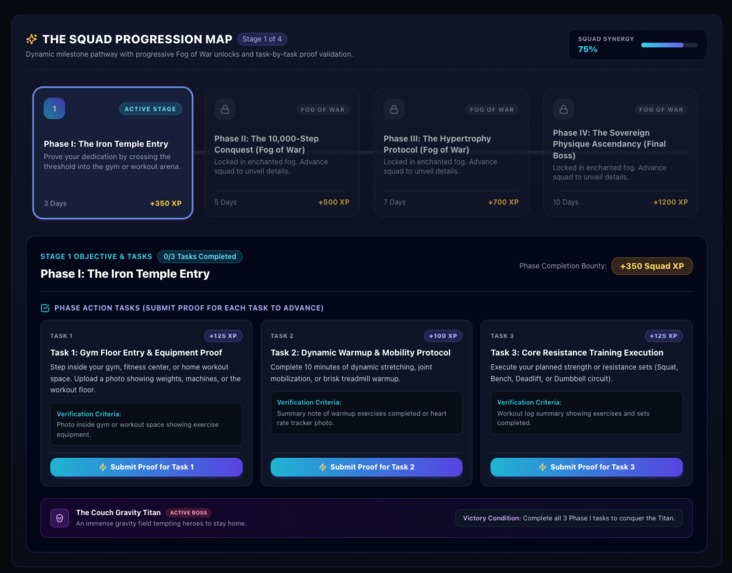Click the Active Stage badge
The image size is (732, 573).
pyautogui.click(x=150, y=109)
